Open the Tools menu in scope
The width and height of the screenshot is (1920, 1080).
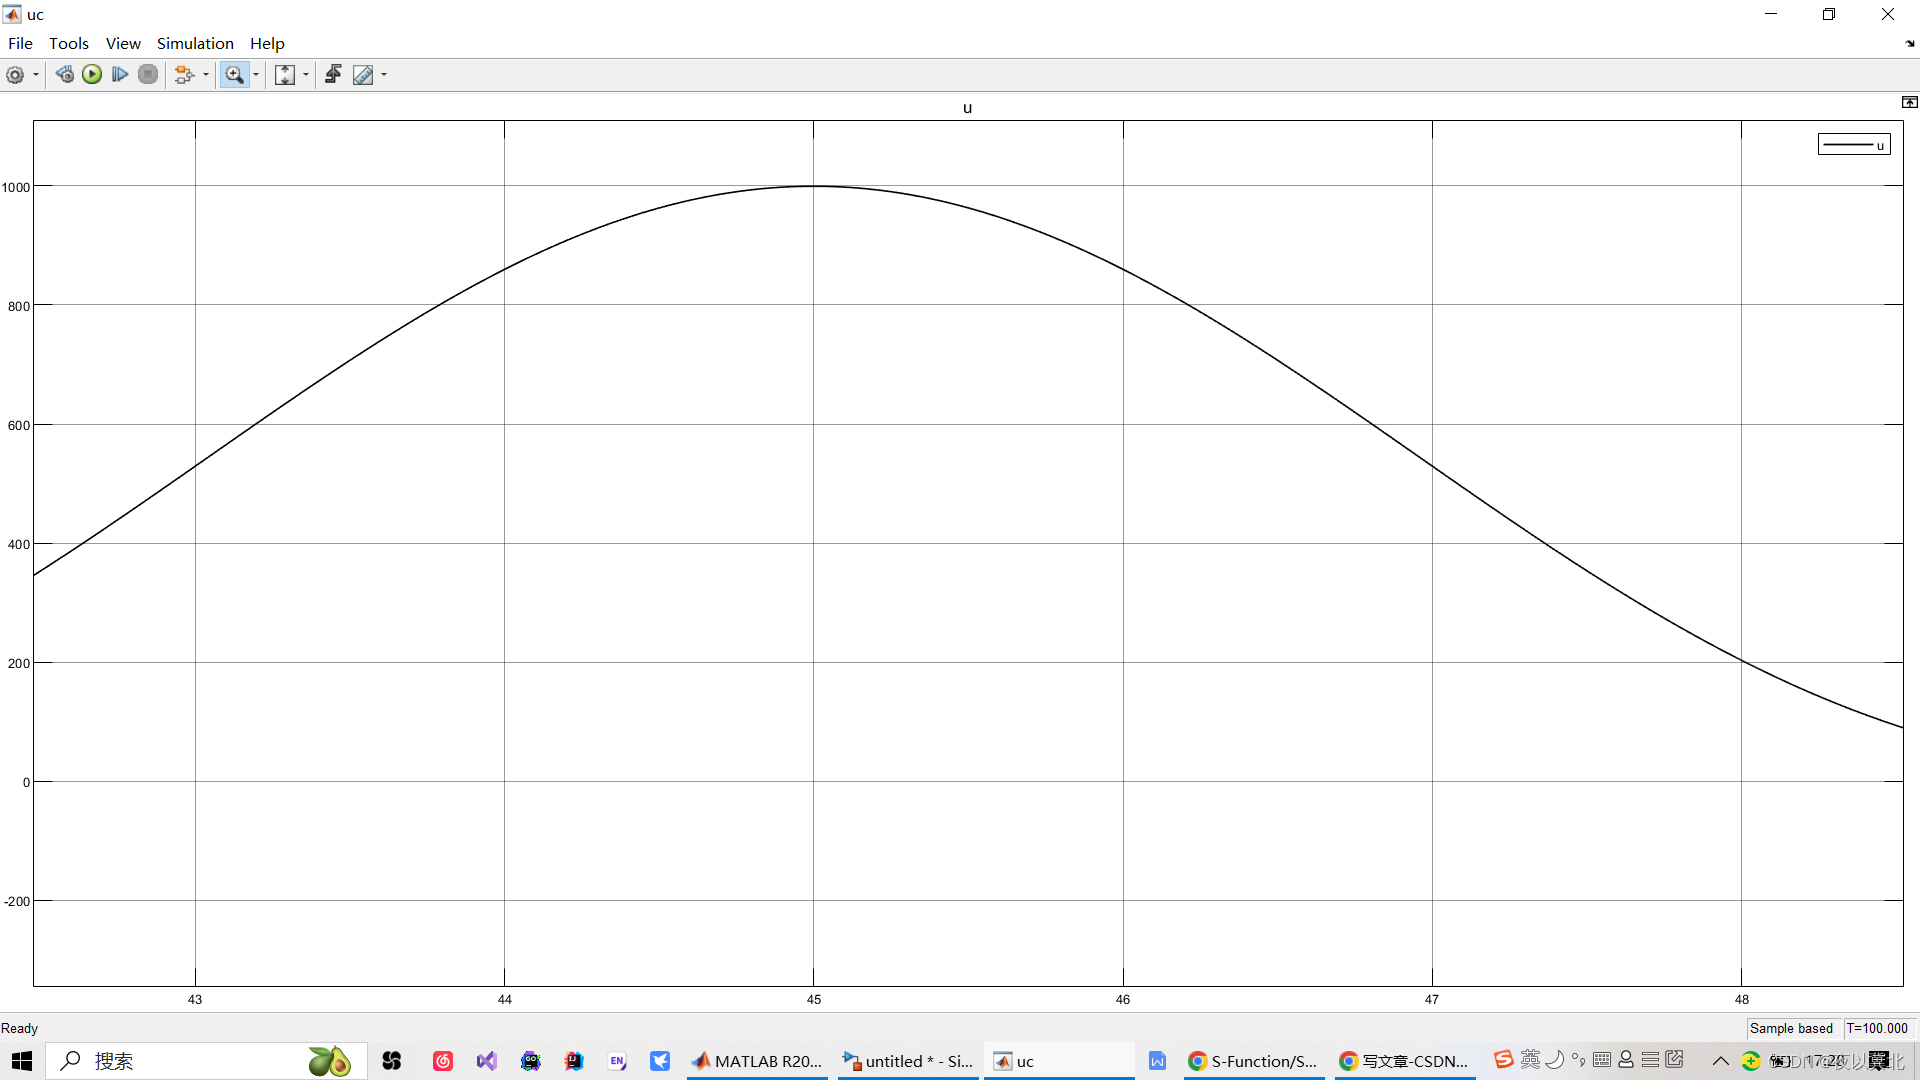click(69, 44)
